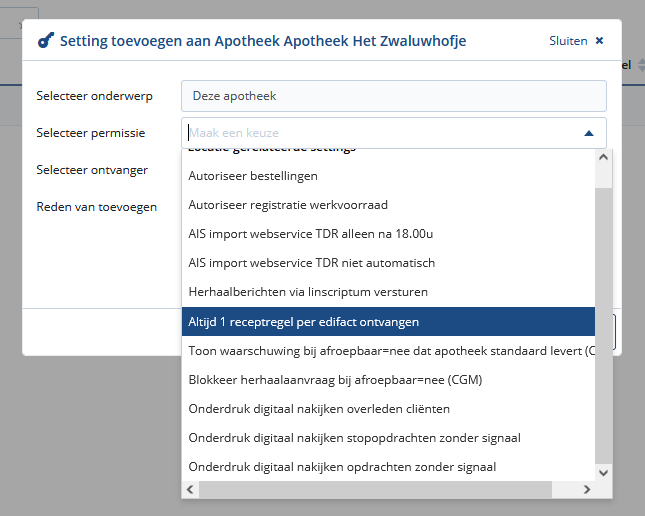
Task: Click the 'Maak een keuze' search field
Action: (x=380, y=133)
